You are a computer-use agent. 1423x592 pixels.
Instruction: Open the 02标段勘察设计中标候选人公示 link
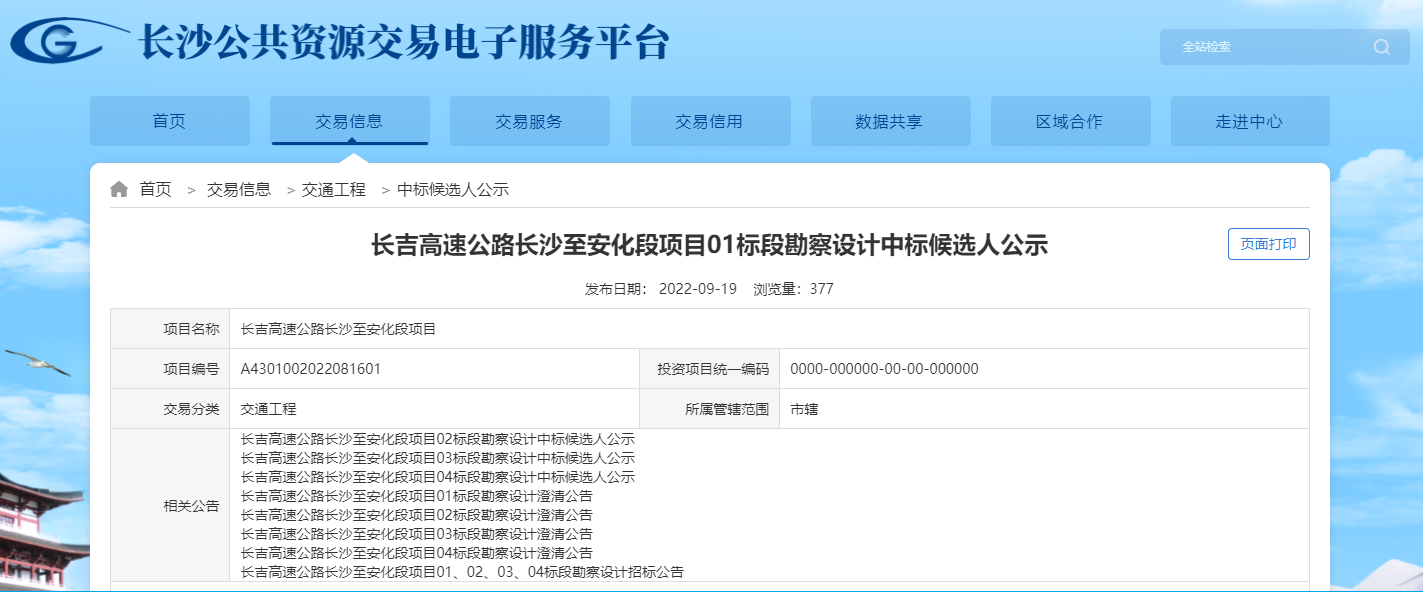tap(438, 439)
